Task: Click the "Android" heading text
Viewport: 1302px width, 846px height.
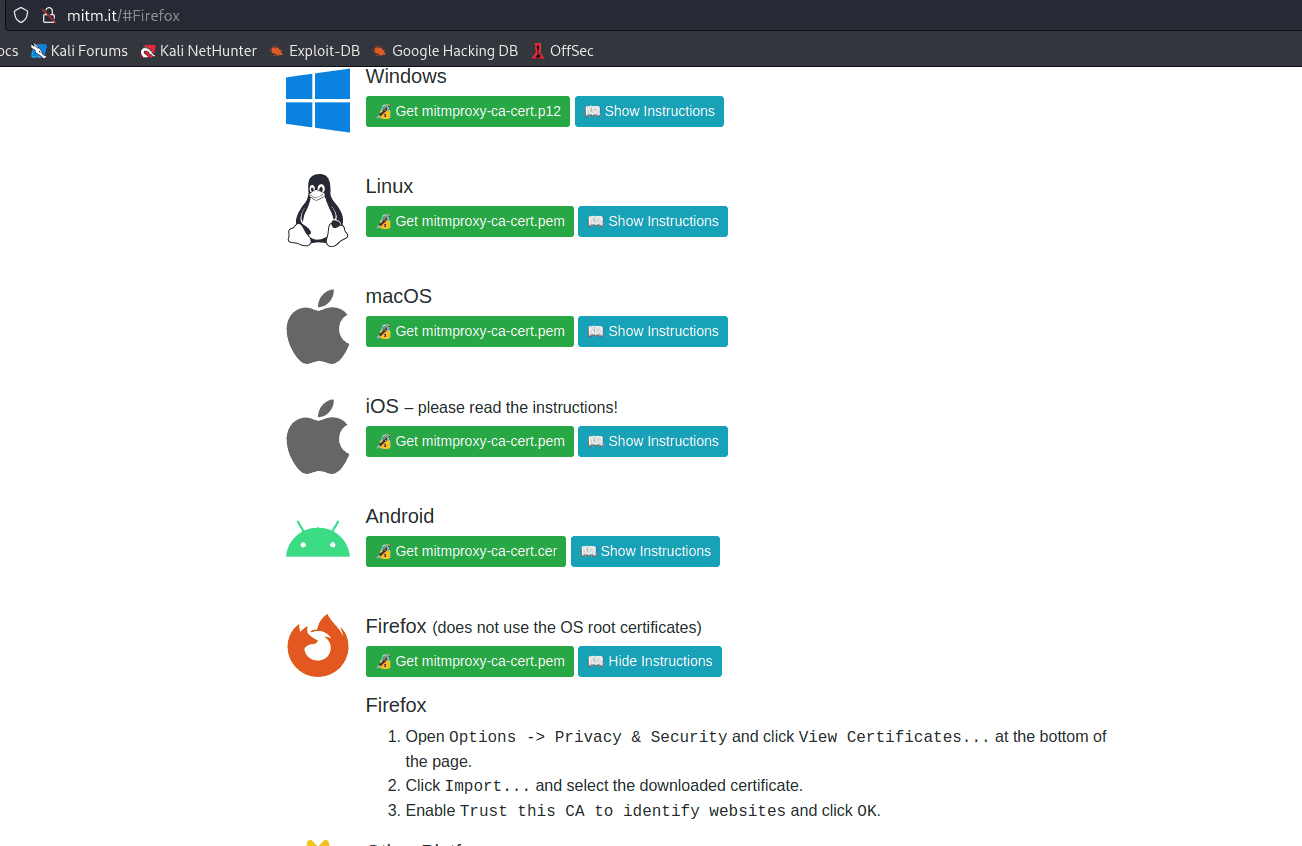Action: point(400,517)
